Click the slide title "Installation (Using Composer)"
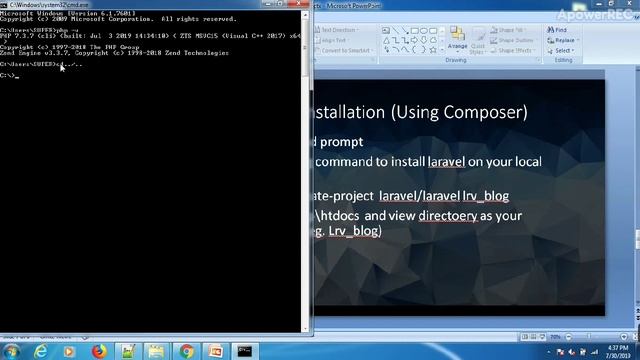Screen dimensions: 640x360 421,112
